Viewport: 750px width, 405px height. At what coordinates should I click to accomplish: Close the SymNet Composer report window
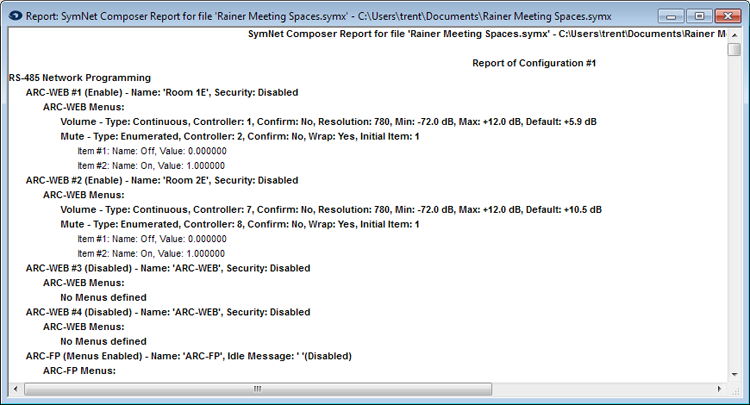click(x=728, y=16)
